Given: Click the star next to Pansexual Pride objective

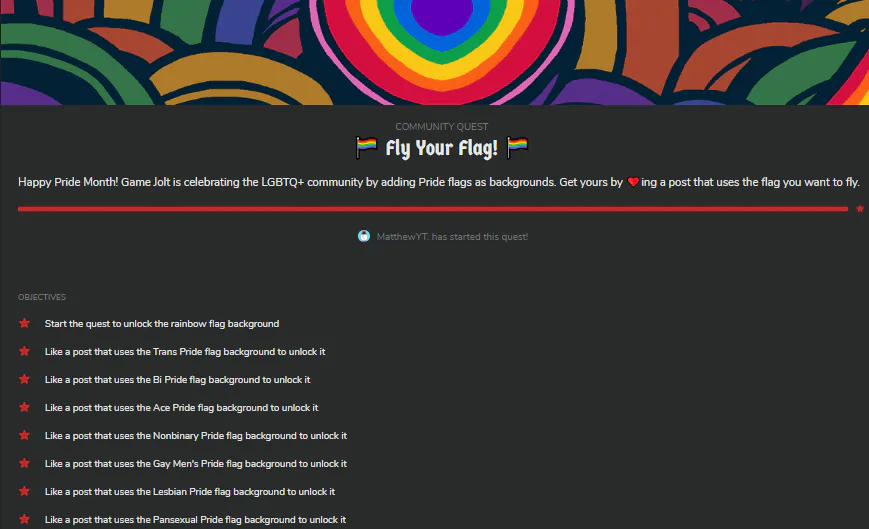Looking at the screenshot, I should tap(24, 519).
